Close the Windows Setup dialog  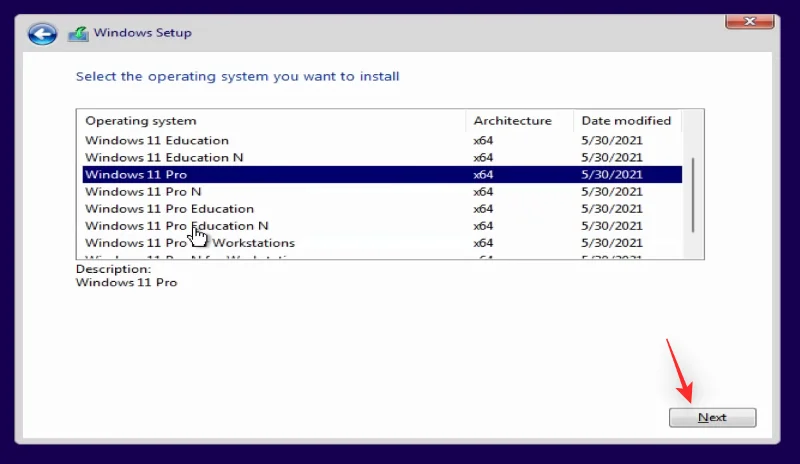click(x=749, y=21)
